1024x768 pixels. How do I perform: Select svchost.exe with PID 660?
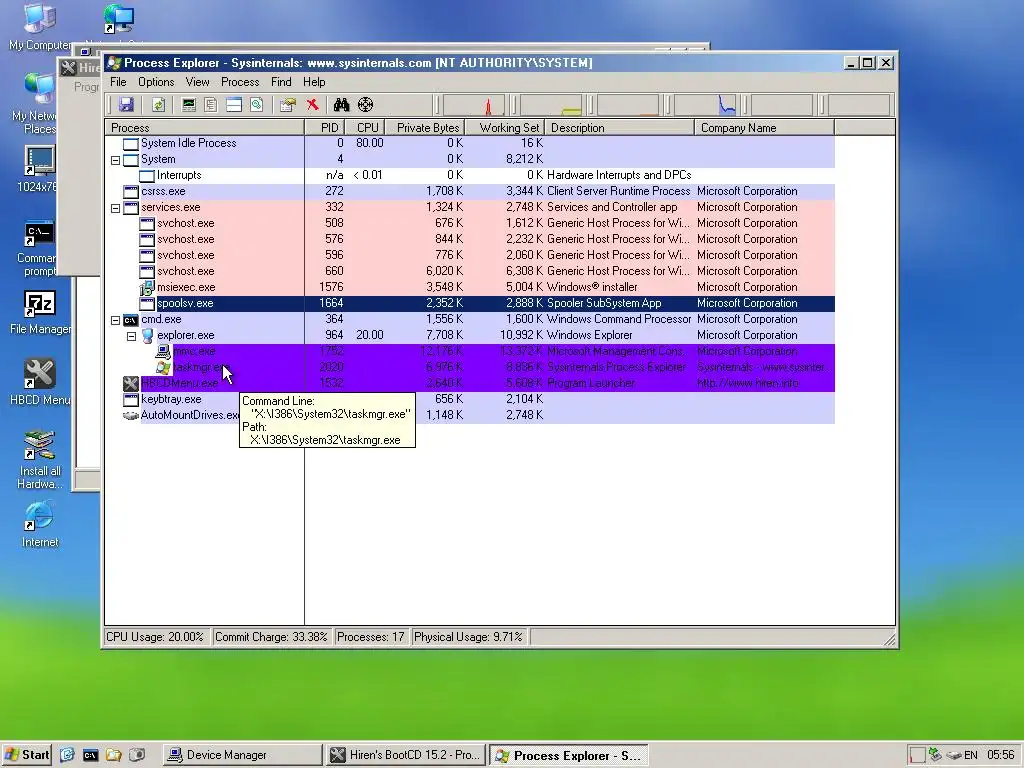(470, 271)
